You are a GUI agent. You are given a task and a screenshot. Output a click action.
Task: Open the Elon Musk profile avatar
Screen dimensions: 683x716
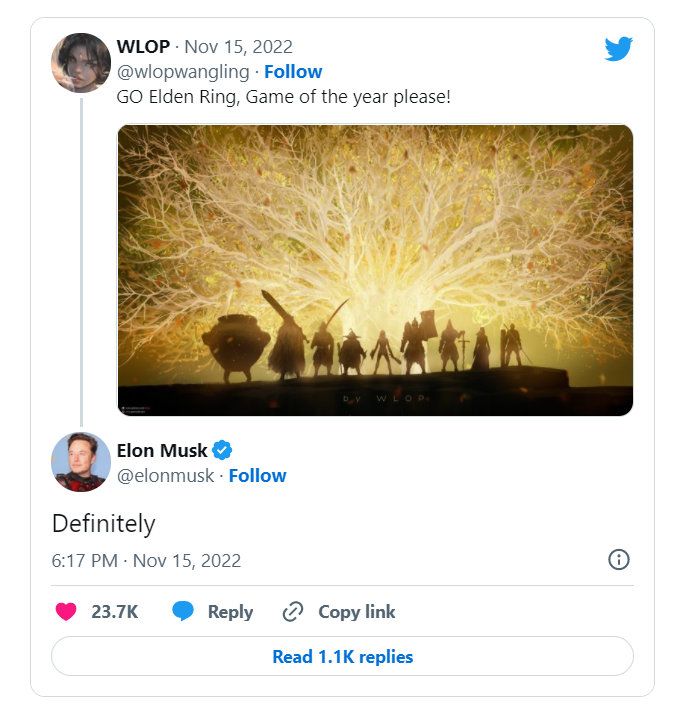pos(81,463)
